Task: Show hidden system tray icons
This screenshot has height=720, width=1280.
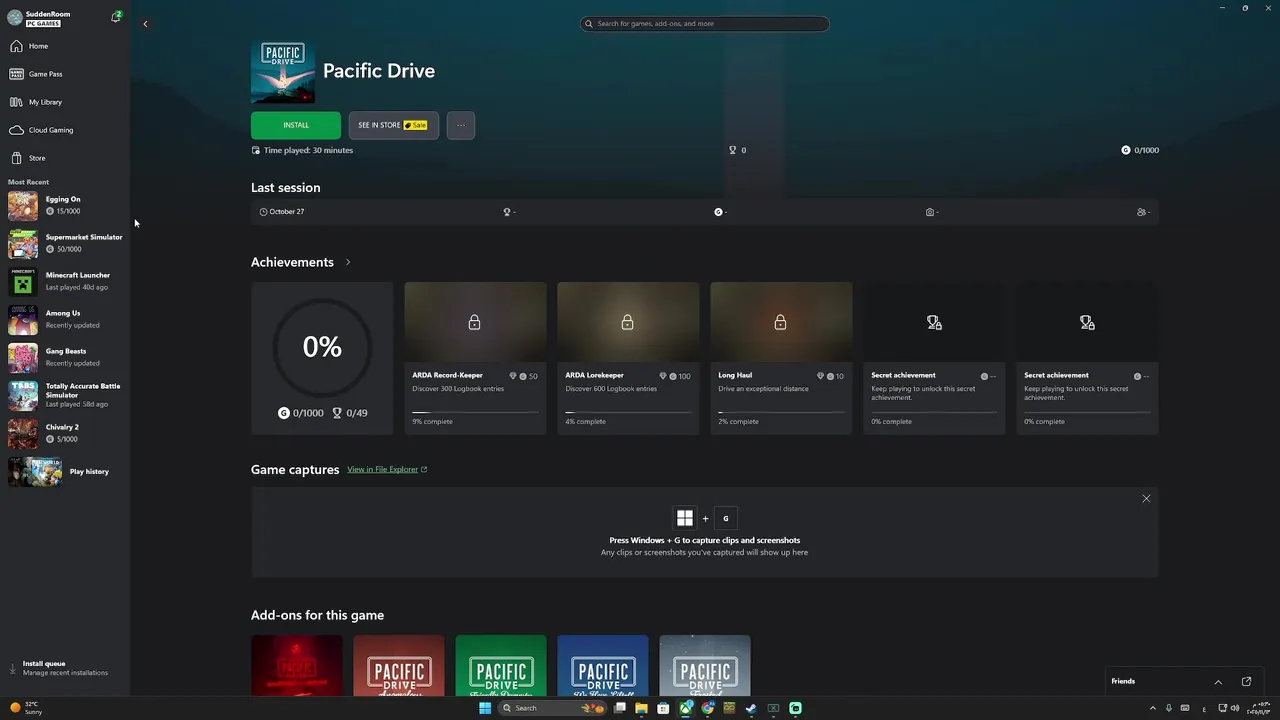Action: (1153, 708)
